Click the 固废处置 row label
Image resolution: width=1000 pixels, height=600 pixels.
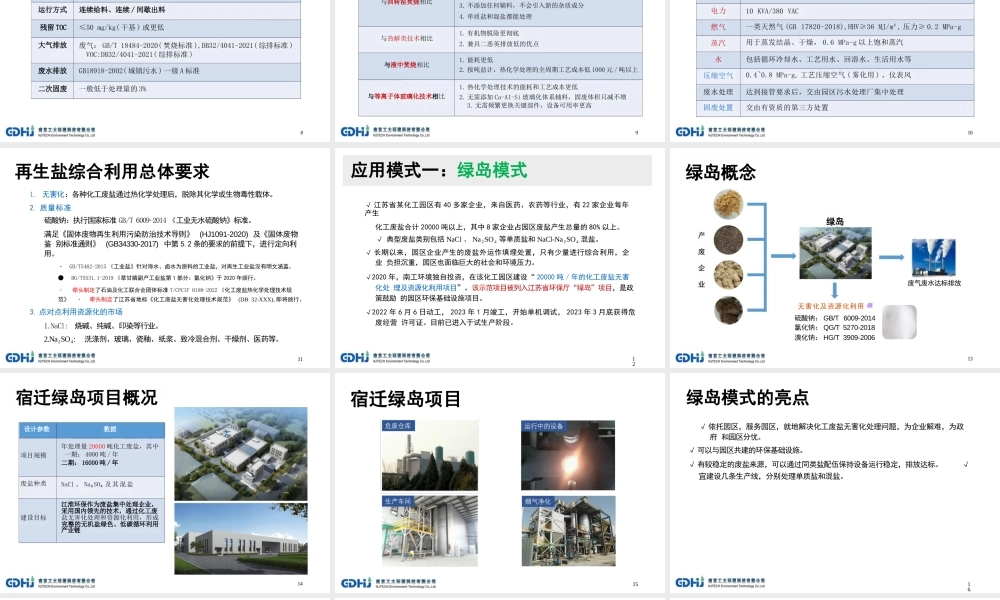[x=718, y=108]
